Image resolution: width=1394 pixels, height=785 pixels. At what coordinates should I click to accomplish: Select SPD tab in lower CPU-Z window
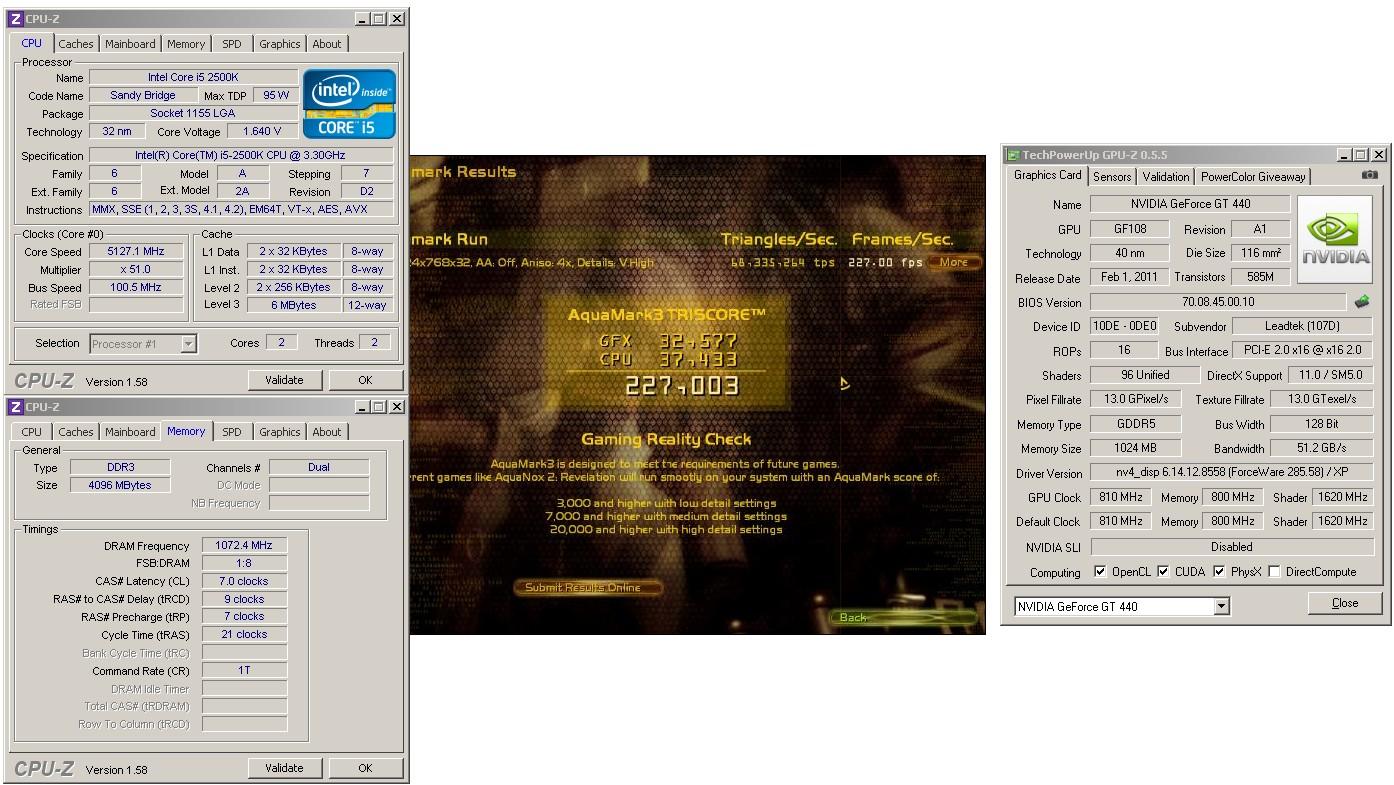coord(232,432)
